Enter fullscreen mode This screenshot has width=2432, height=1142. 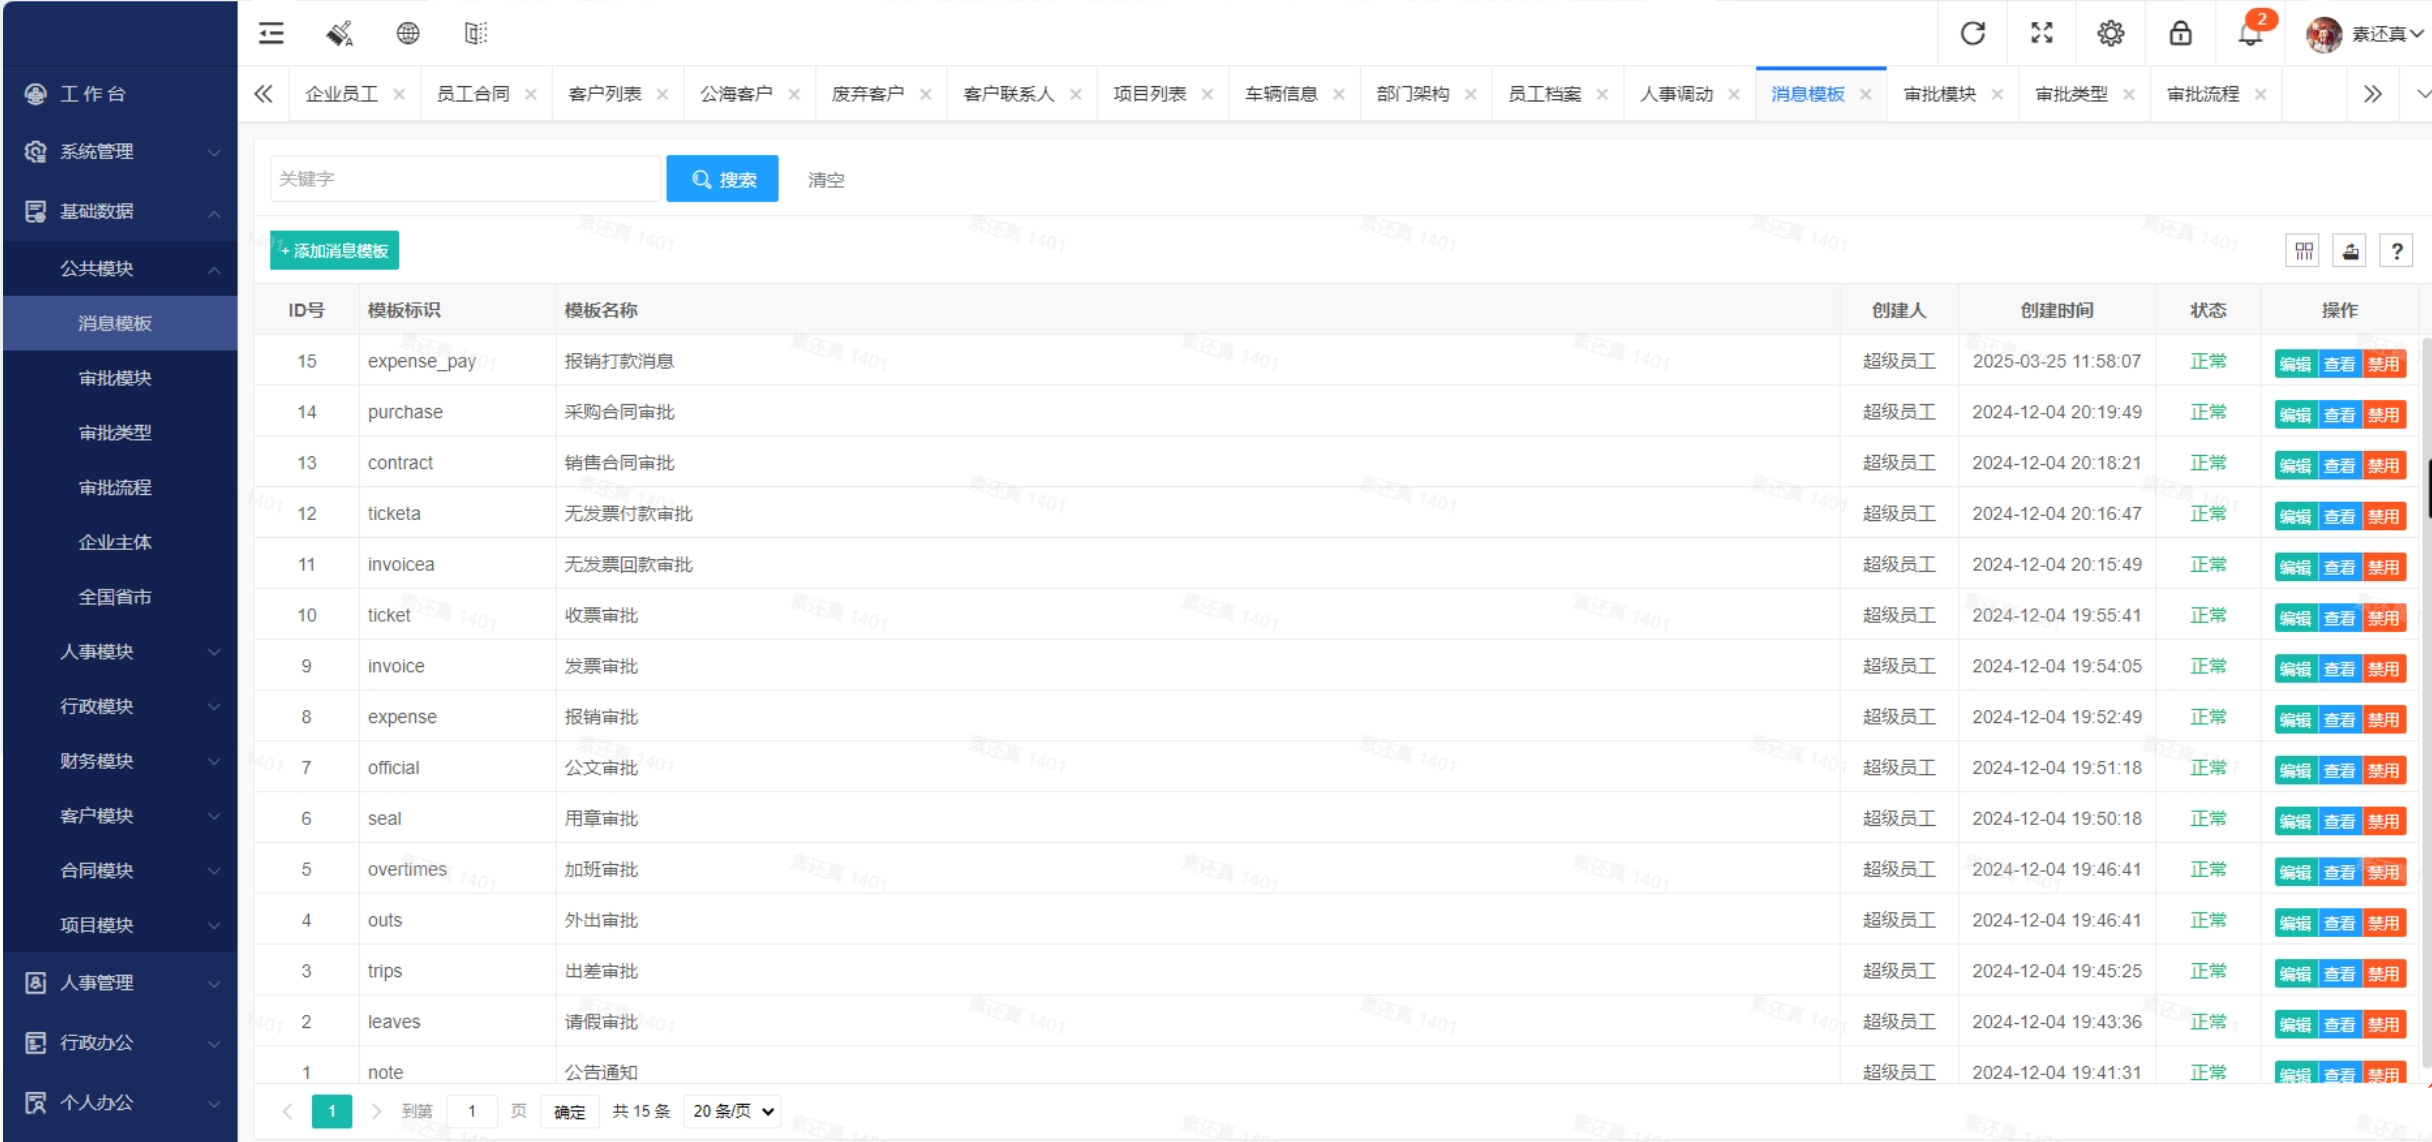click(2041, 33)
